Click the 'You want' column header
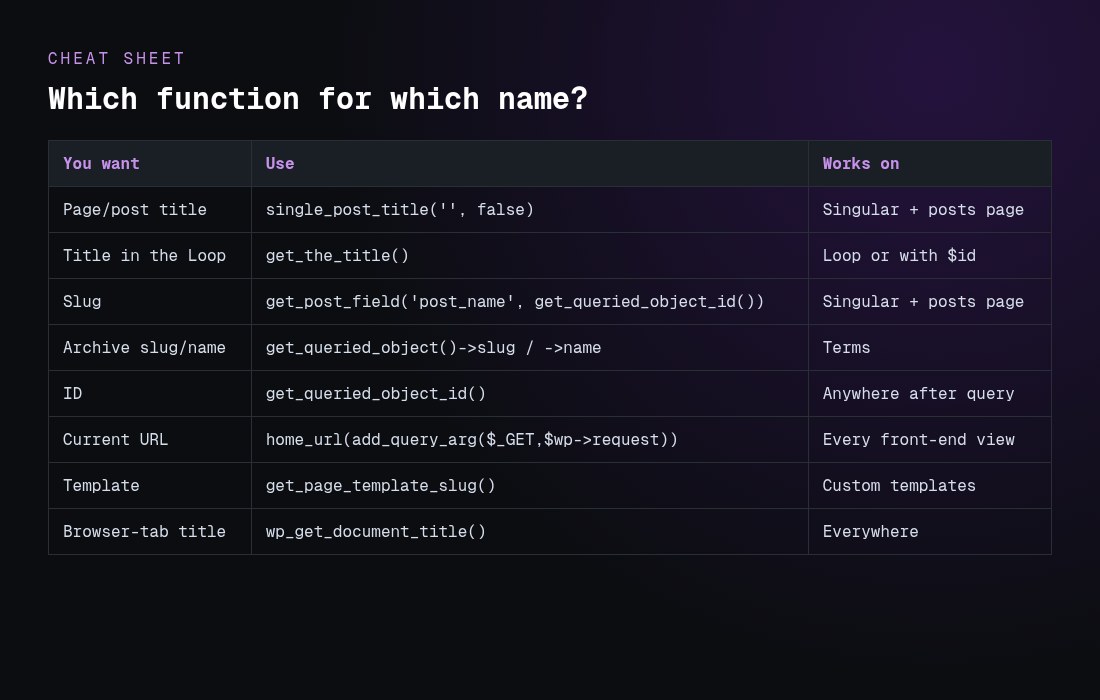This screenshot has height=700, width=1100. (149, 163)
